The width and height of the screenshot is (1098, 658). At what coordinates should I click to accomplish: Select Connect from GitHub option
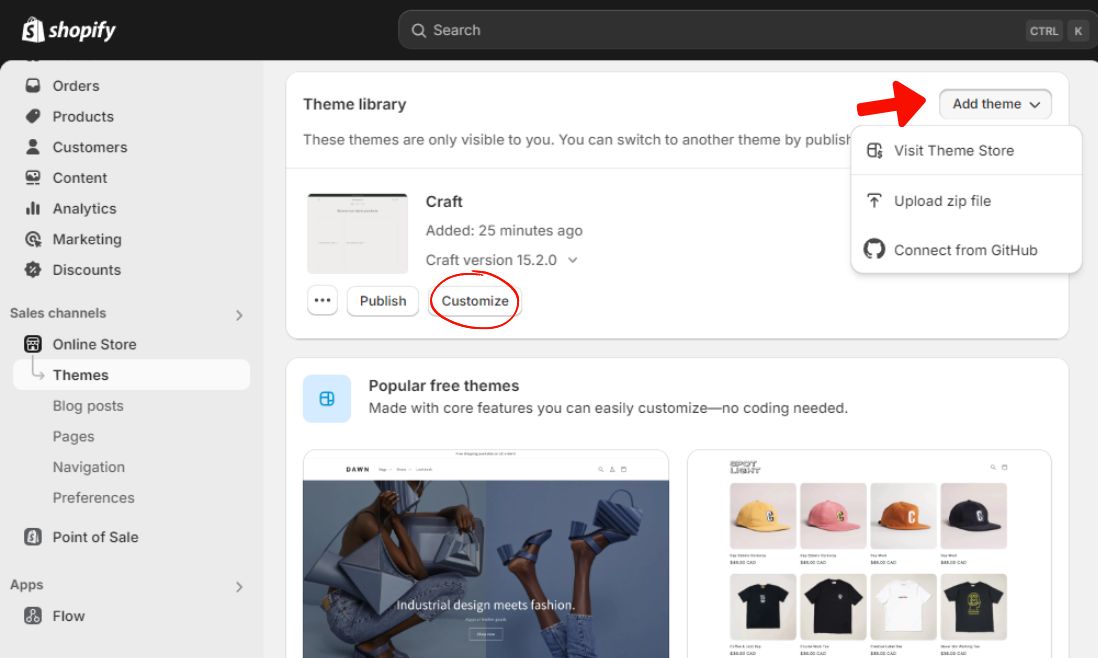[x=966, y=250]
